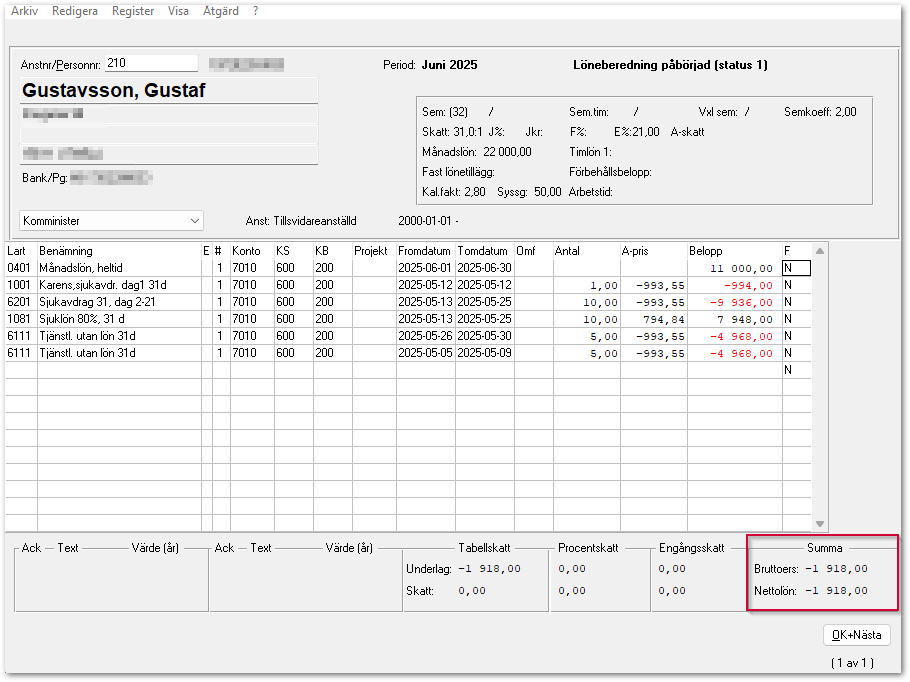Click the Antal cell for Sjukavdrag 31

[586, 302]
